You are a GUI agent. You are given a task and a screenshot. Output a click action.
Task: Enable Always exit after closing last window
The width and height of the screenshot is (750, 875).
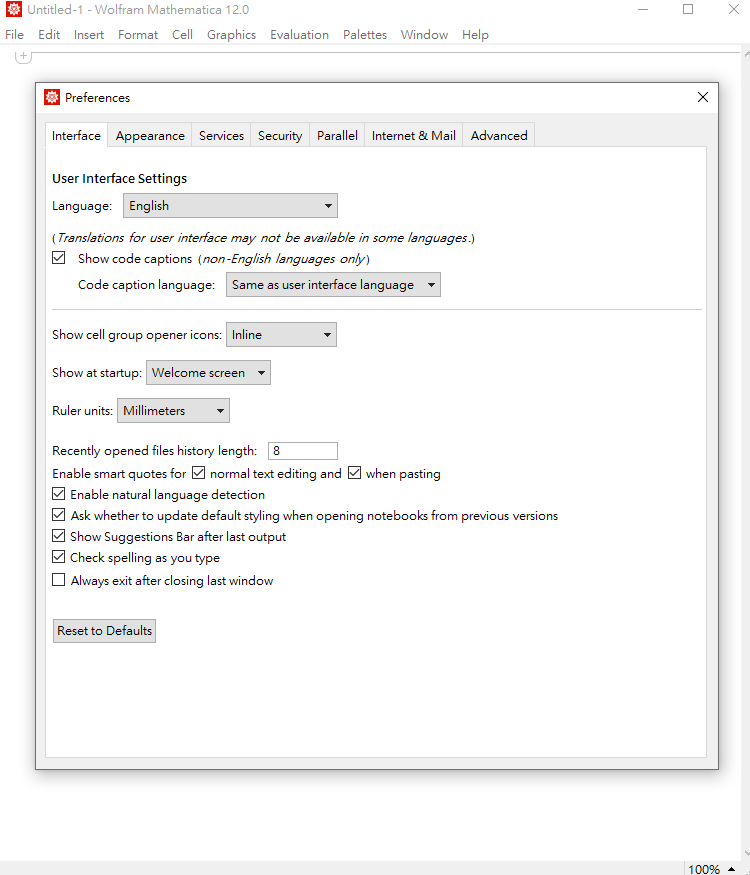click(59, 580)
